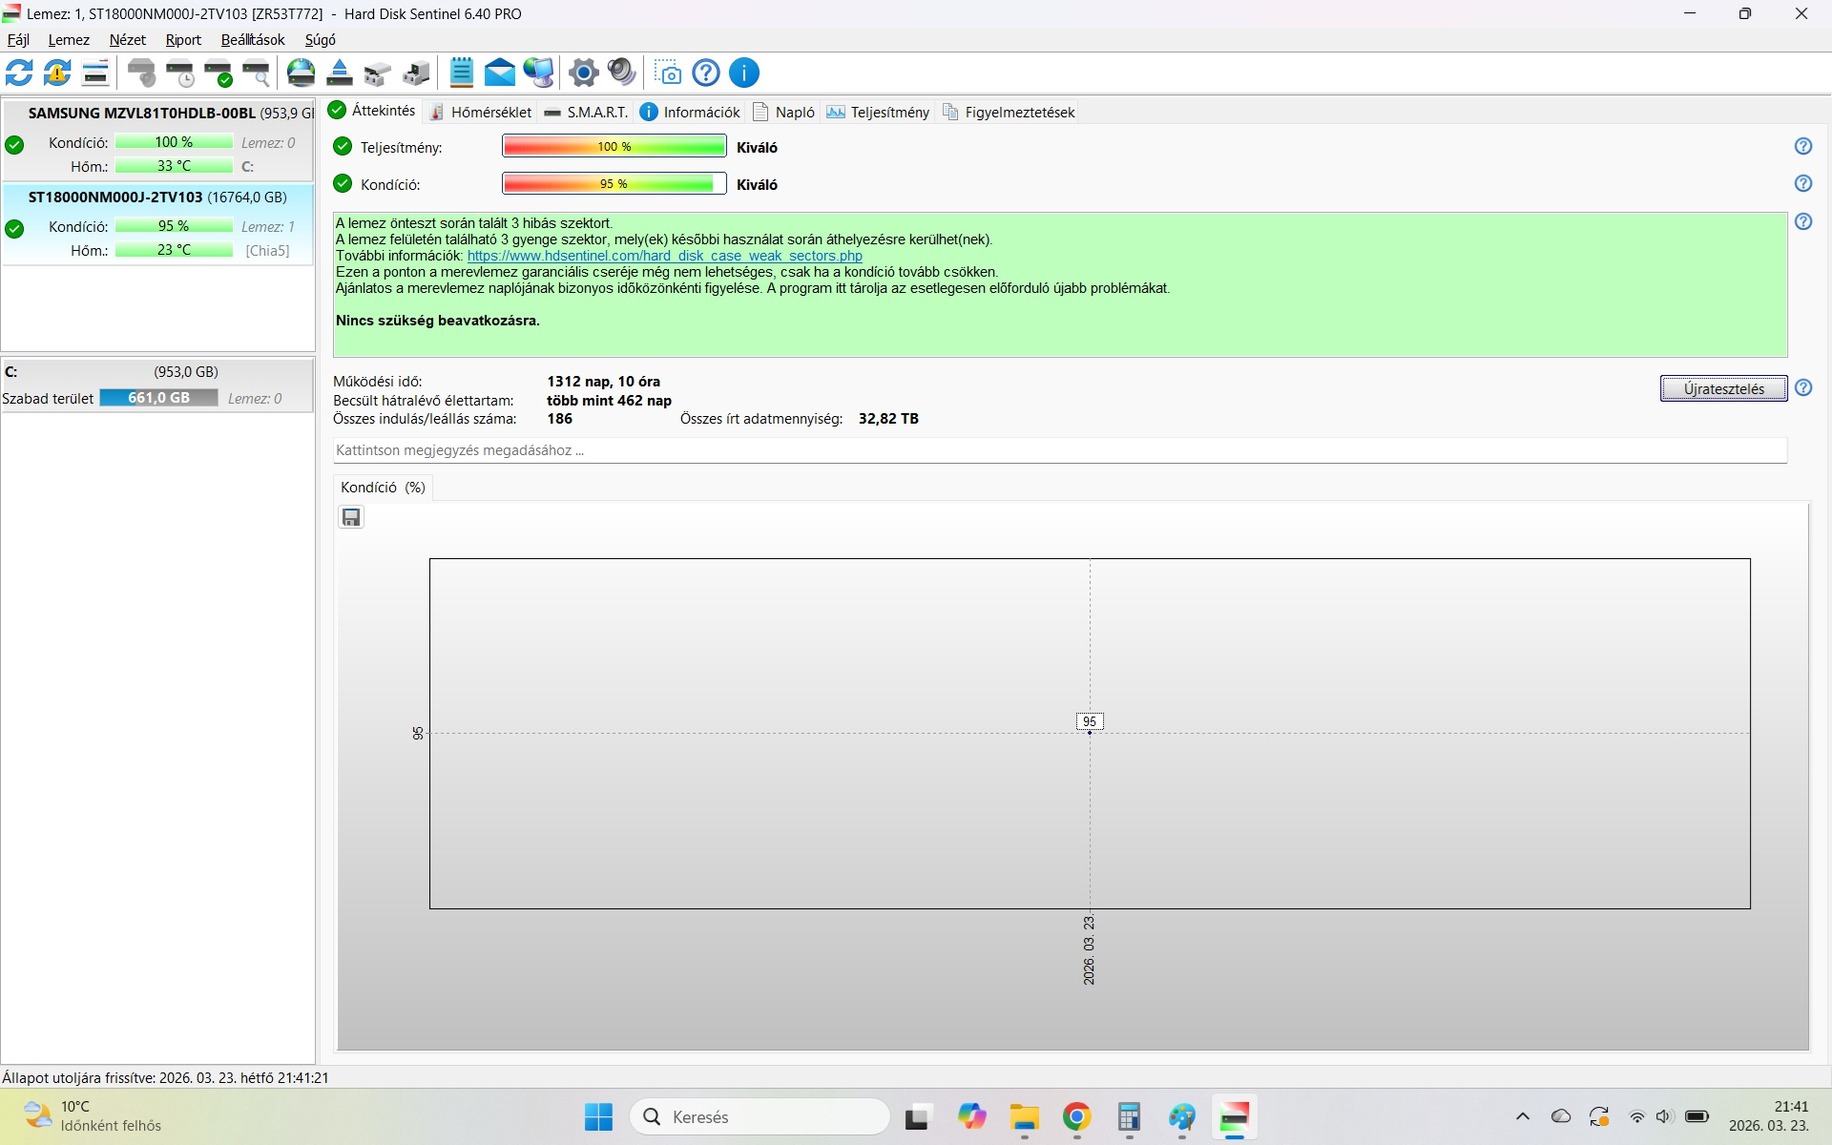Click the comment field 'Kattintson megjegyzés megadásához'

1060,451
